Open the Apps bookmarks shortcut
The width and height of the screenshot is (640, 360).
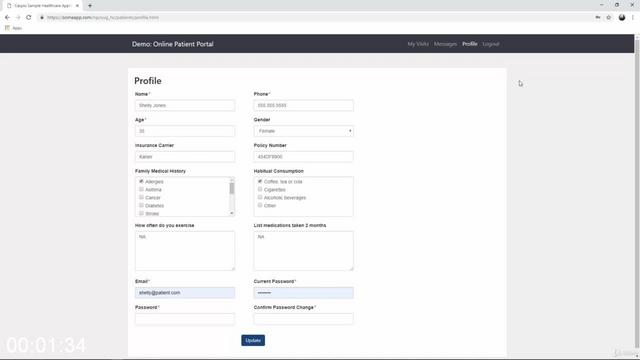coord(13,28)
